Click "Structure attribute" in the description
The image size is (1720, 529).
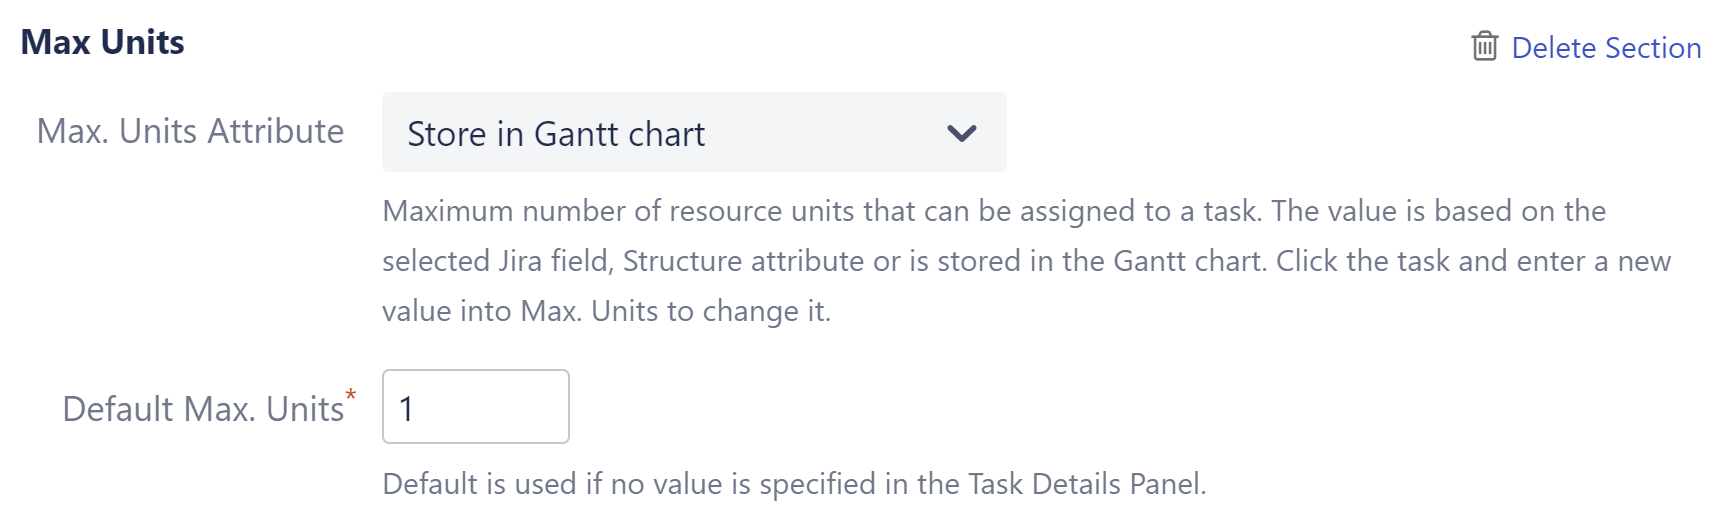click(744, 261)
